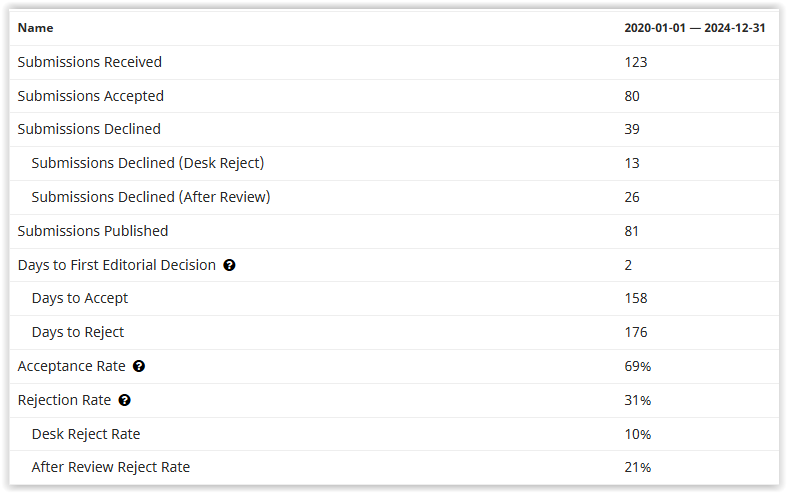Click the Submissions Published row label
This screenshot has height=493, width=787.
[x=93, y=231]
